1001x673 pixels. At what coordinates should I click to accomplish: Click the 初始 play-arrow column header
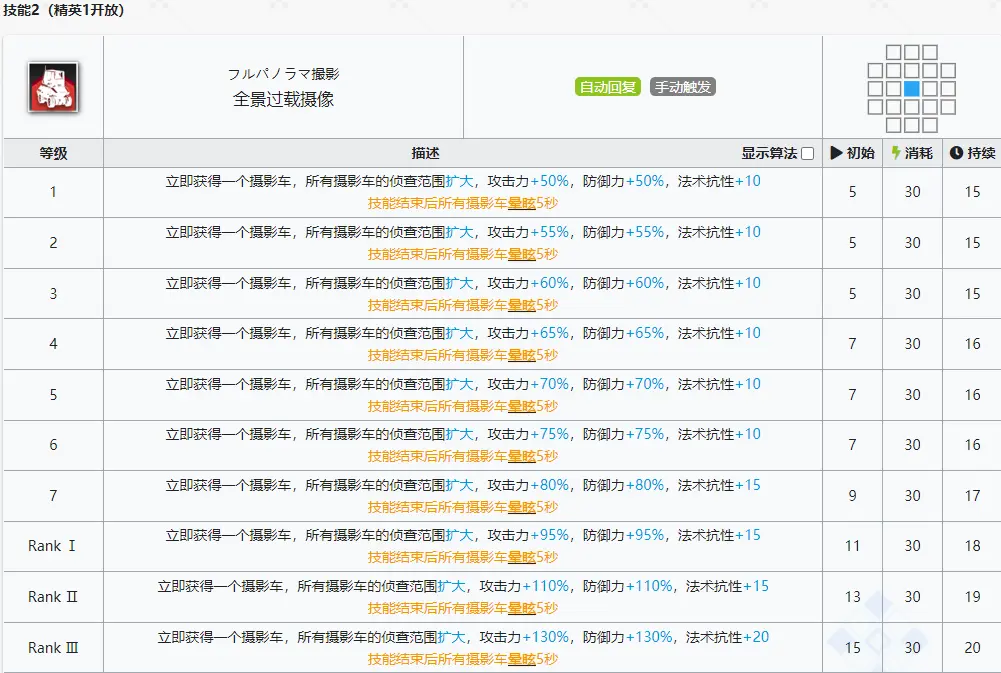[x=852, y=153]
